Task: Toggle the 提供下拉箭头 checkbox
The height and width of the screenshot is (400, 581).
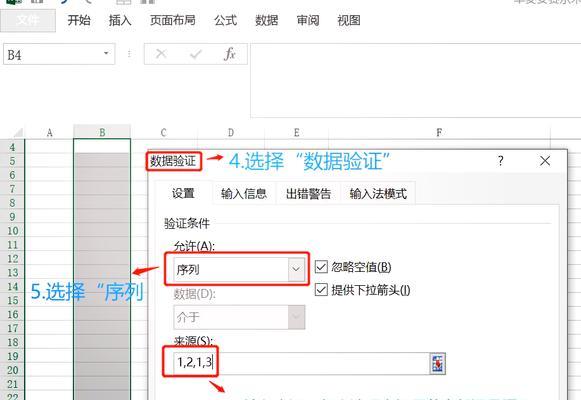Action: [321, 290]
